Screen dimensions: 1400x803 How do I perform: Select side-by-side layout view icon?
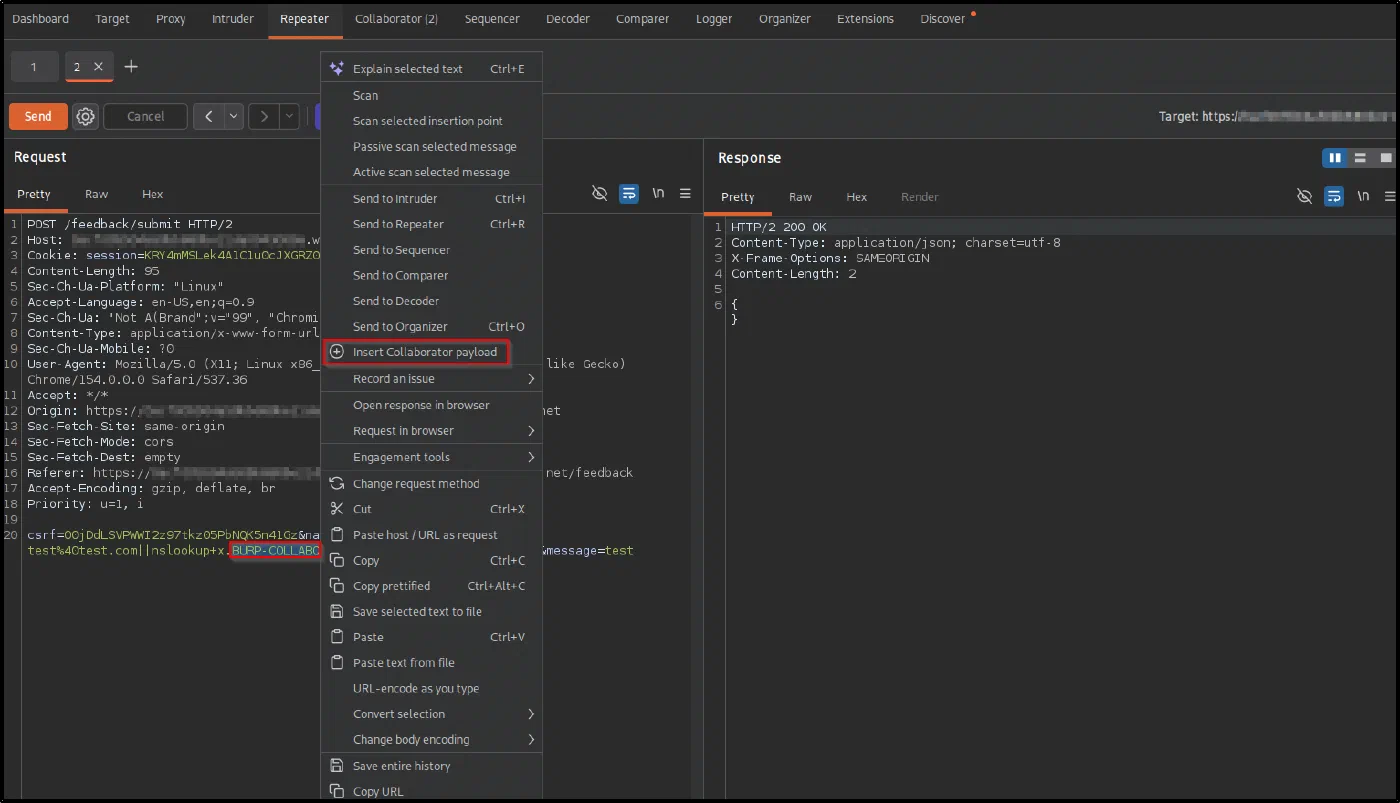pos(1335,158)
